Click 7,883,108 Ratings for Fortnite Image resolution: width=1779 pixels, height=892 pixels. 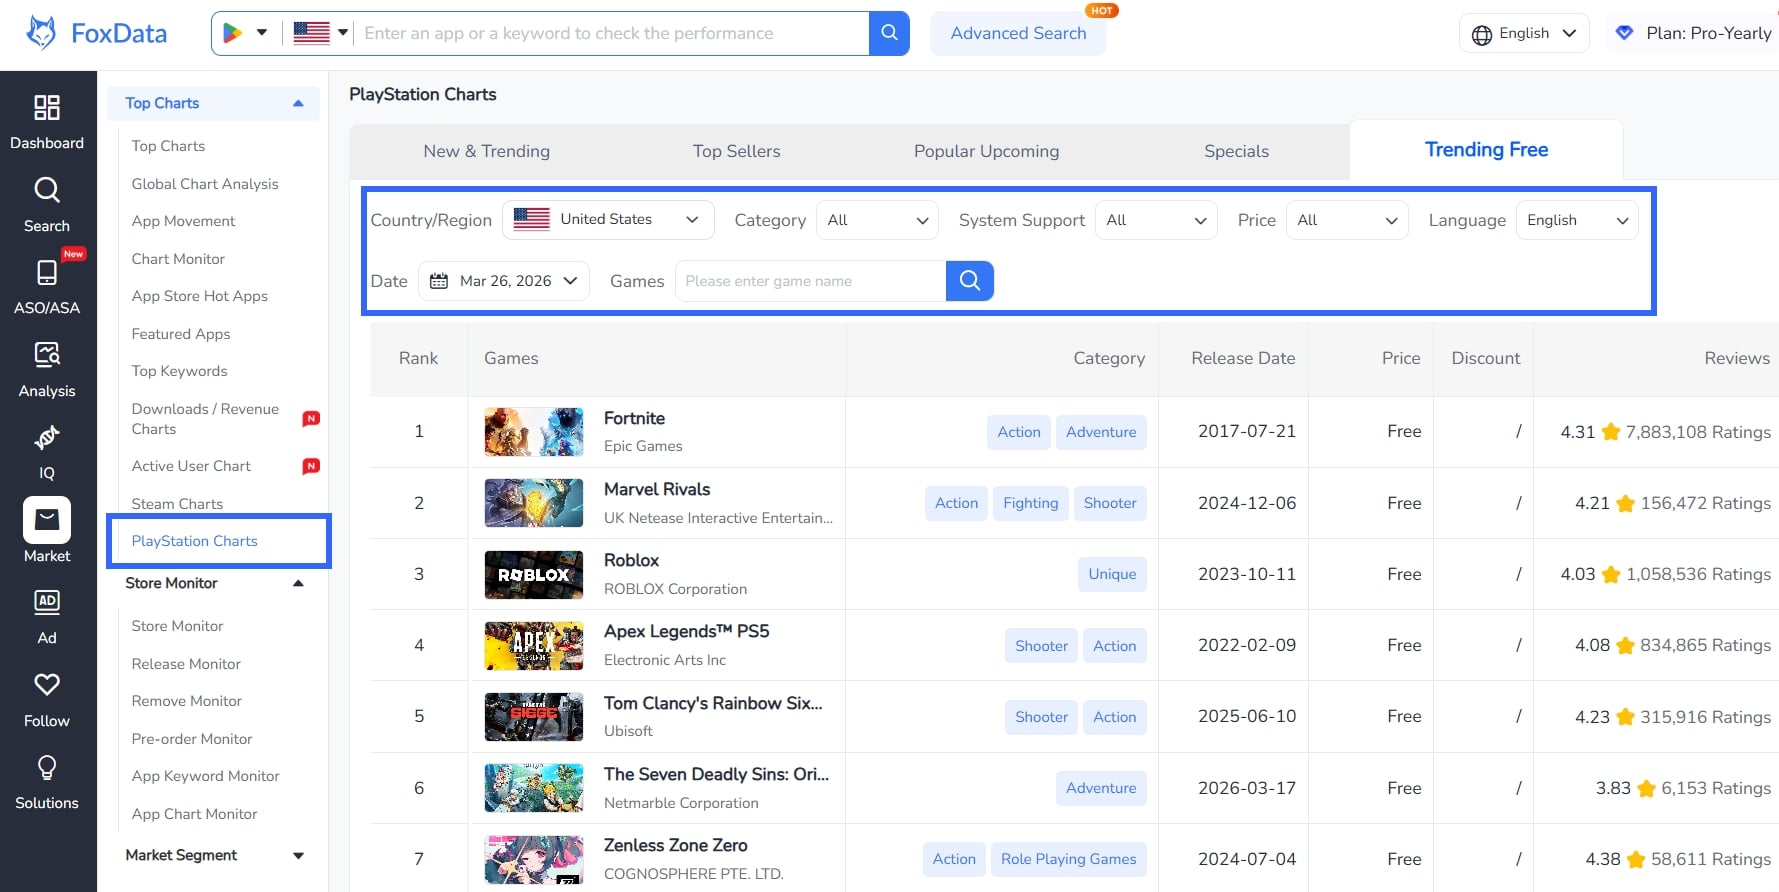coord(1698,432)
